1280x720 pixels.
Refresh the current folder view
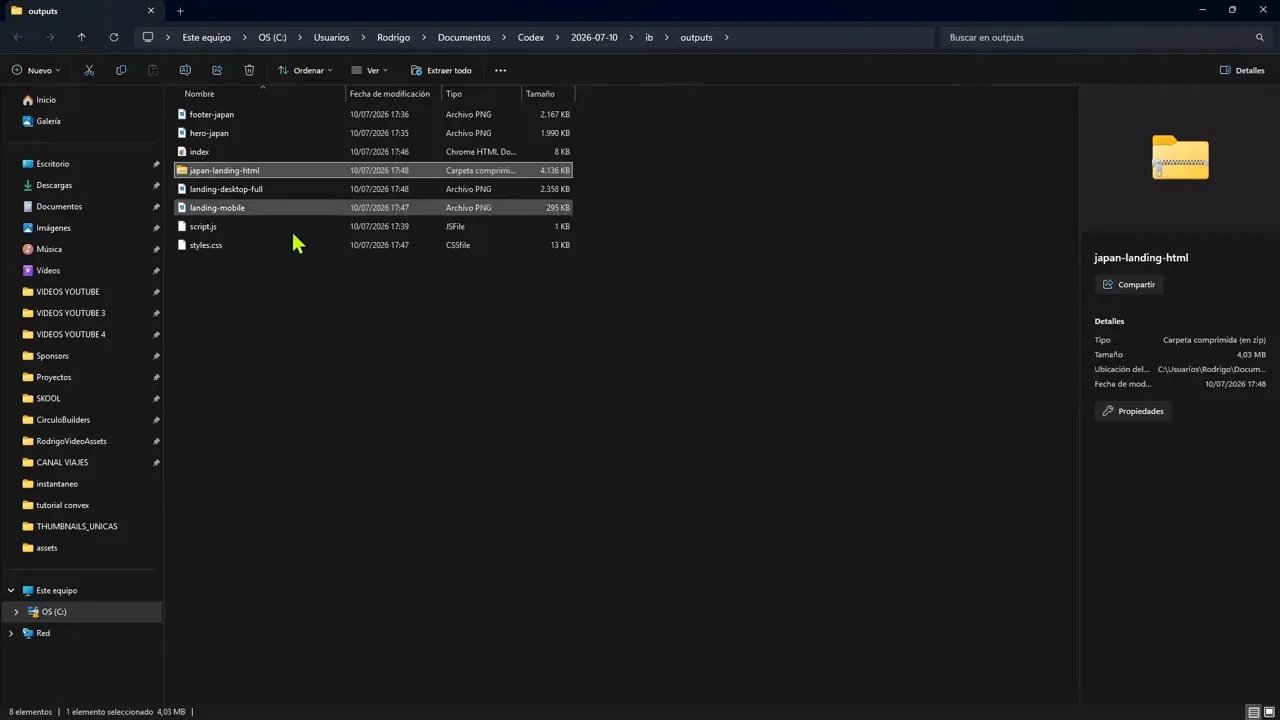pyautogui.click(x=114, y=37)
